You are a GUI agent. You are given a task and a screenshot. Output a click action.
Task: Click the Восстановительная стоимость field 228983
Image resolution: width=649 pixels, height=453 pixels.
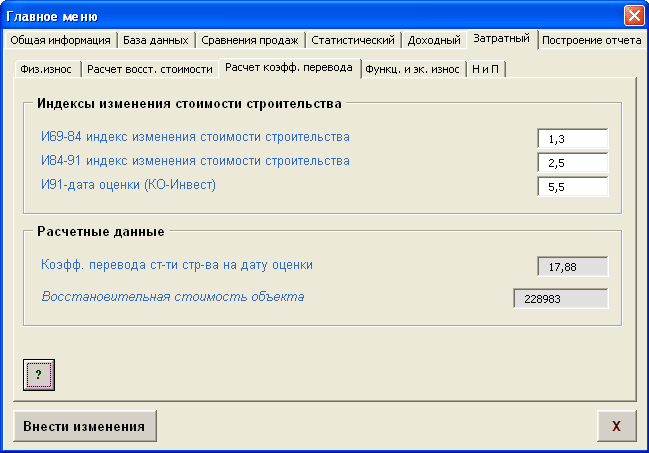pyautogui.click(x=560, y=299)
